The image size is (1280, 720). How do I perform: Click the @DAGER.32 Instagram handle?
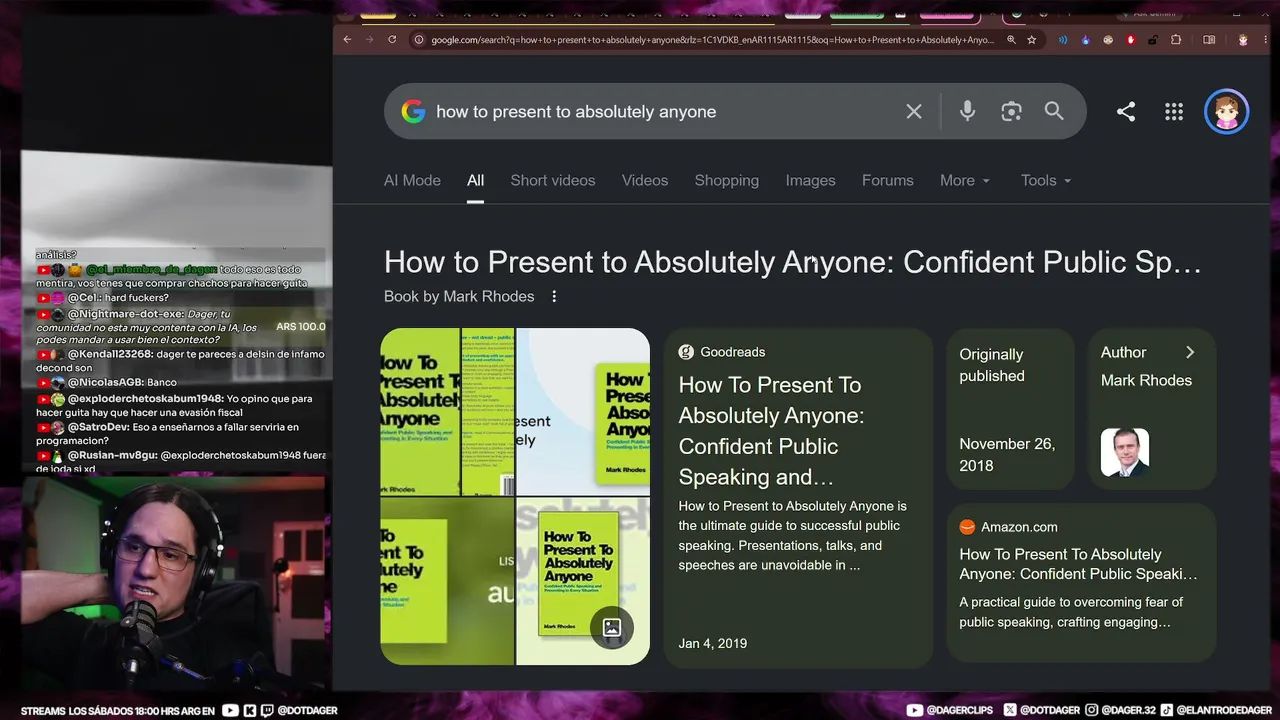tap(1129, 711)
